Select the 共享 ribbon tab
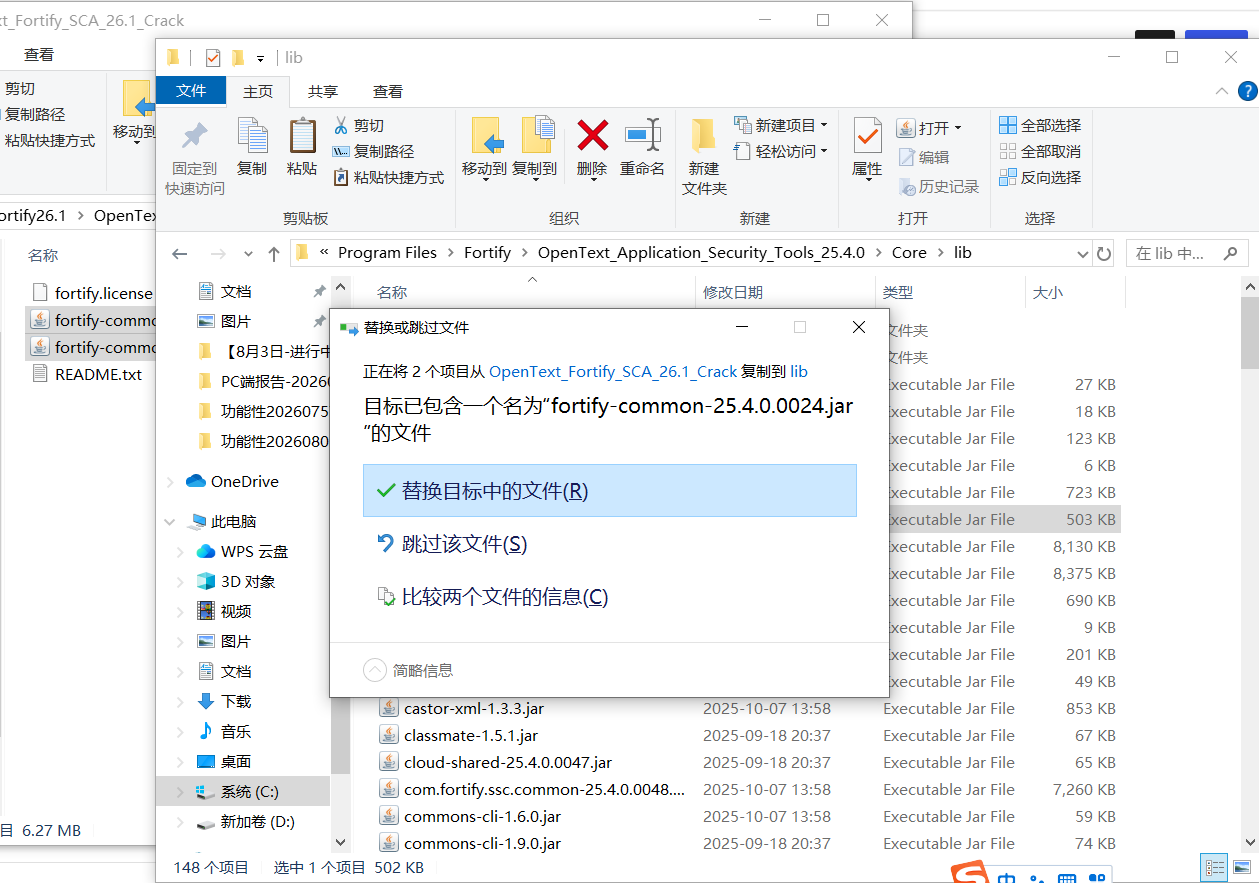Viewport: 1259px width, 883px height. tap(323, 91)
